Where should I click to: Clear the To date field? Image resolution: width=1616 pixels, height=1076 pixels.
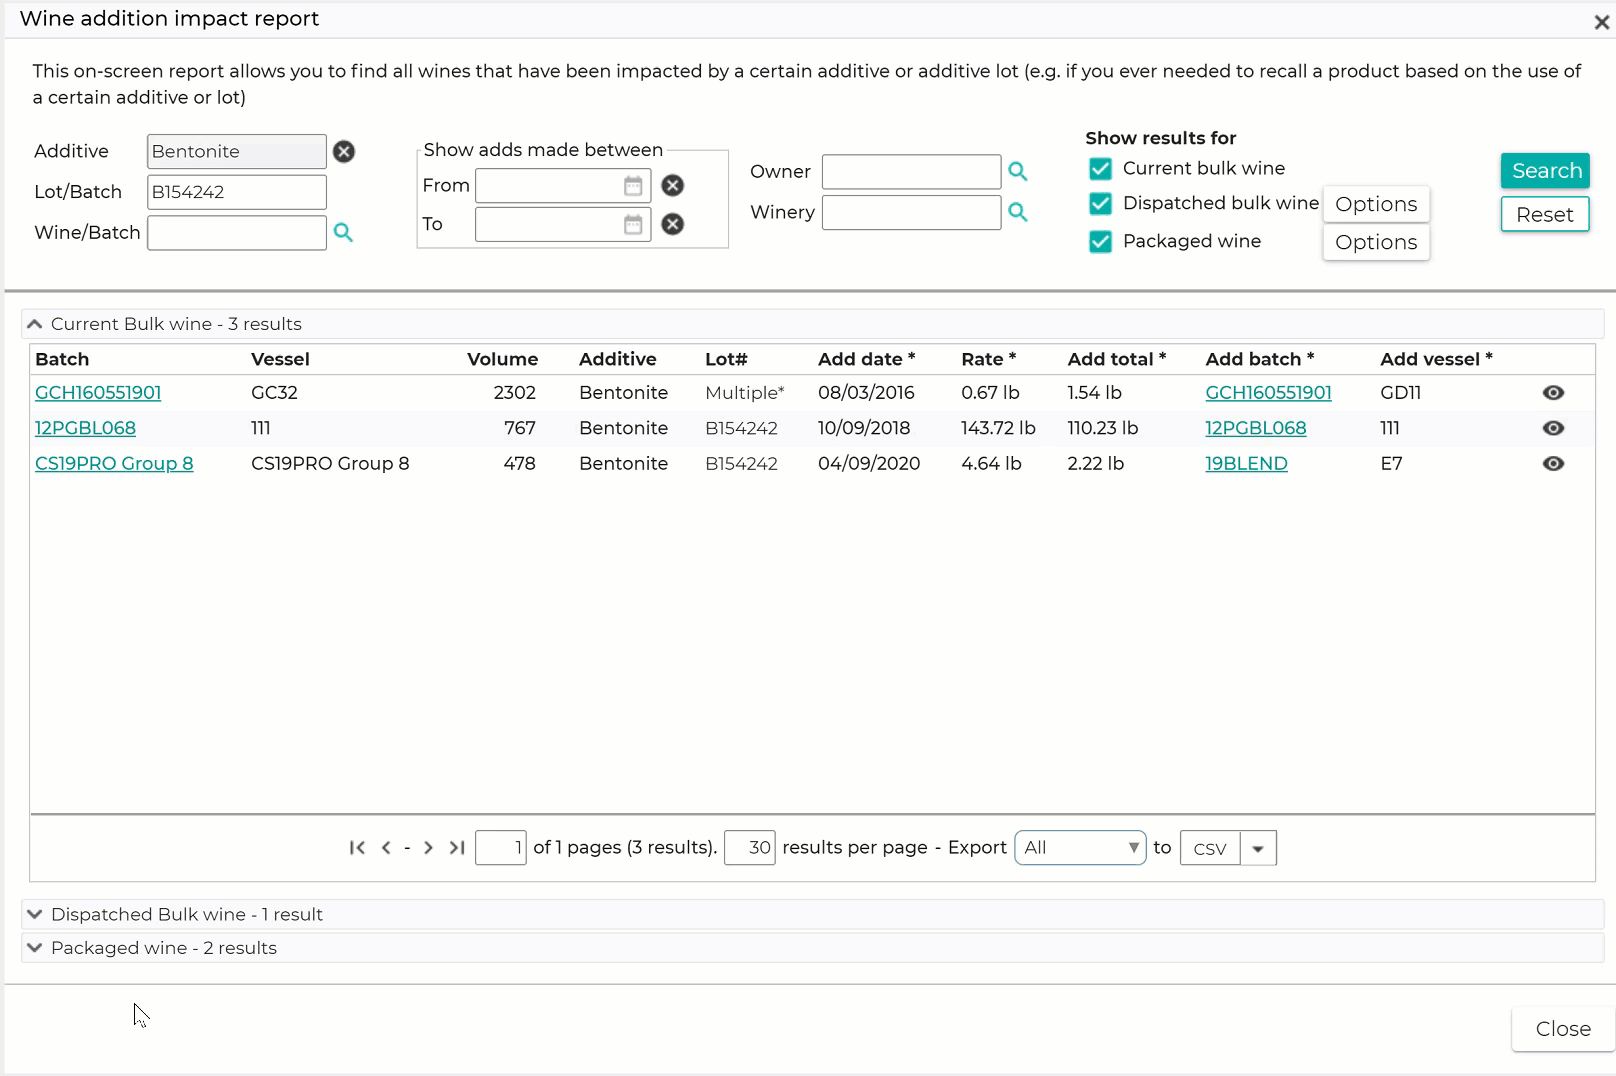(x=671, y=224)
